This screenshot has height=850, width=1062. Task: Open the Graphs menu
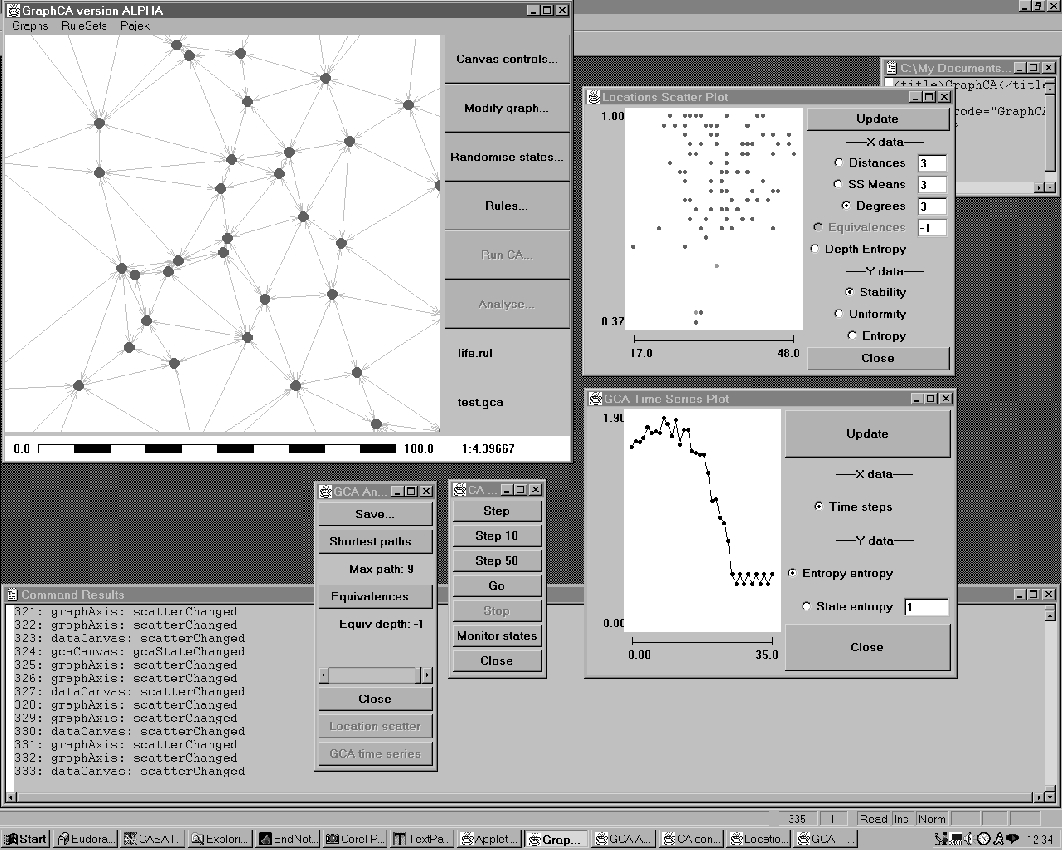pyautogui.click(x=30, y=26)
